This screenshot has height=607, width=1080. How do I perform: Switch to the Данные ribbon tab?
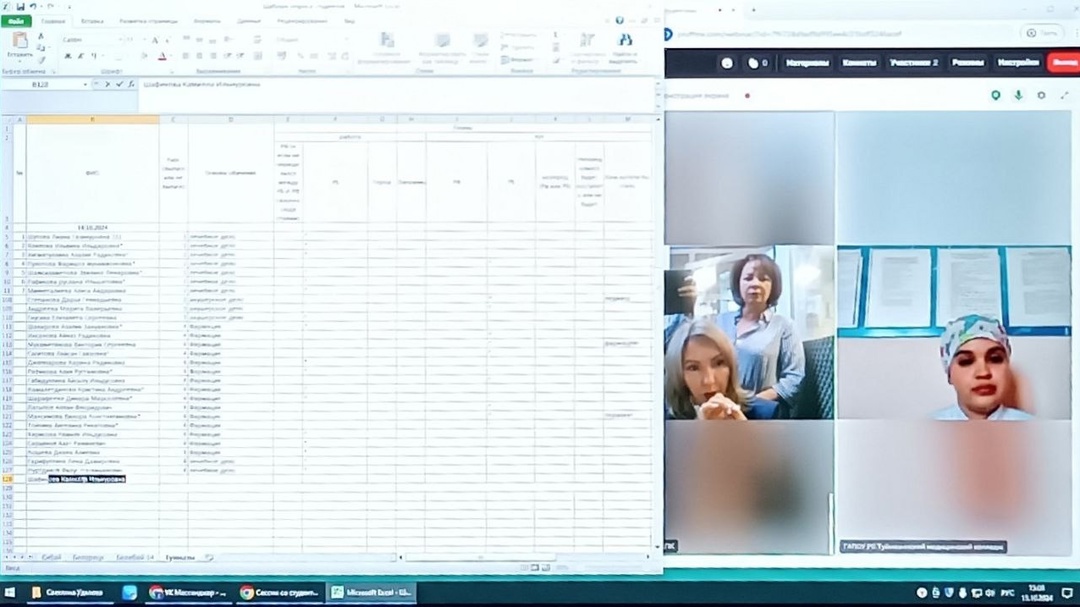click(x=249, y=21)
